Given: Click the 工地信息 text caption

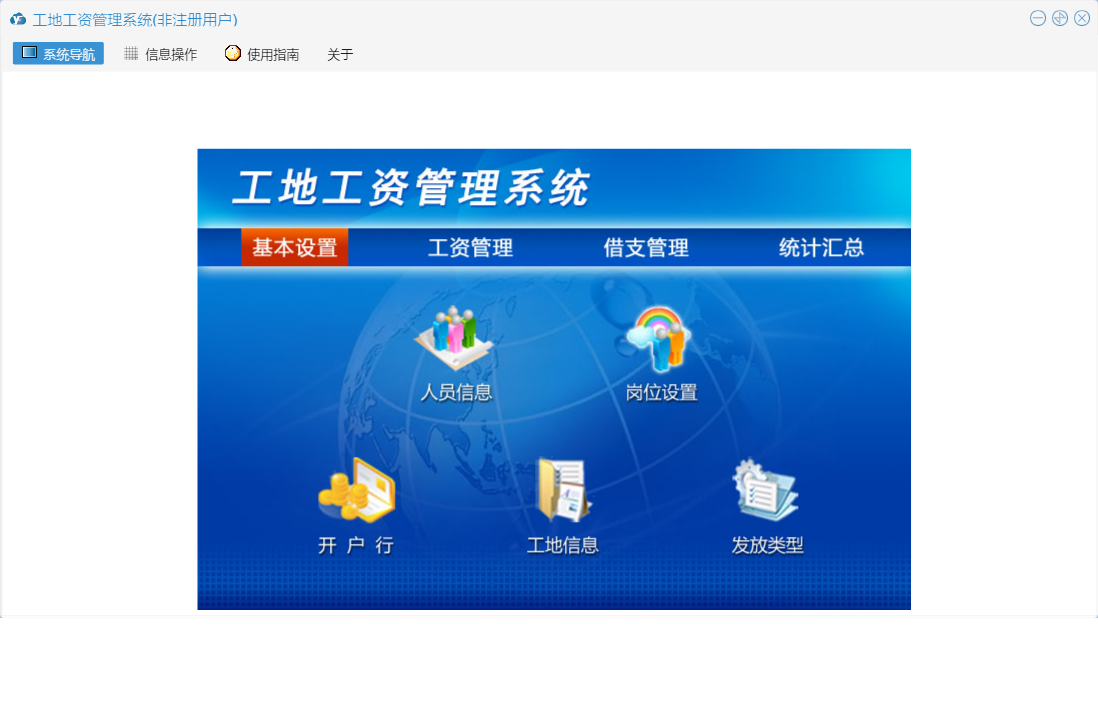Looking at the screenshot, I should click(563, 545).
